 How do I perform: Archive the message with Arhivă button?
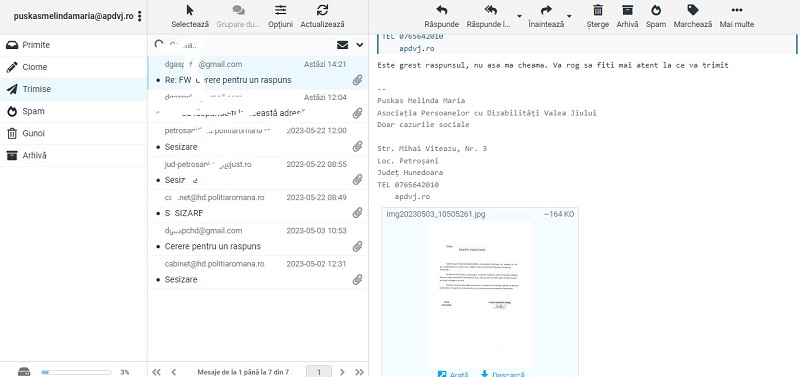[x=627, y=16]
